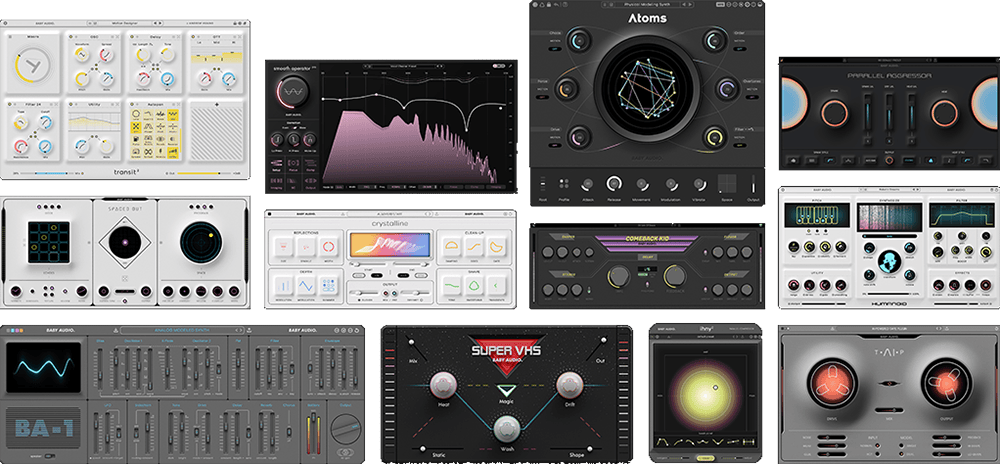1000x464 pixels.
Task: Open the TAIP preset menu
Action: (889, 328)
